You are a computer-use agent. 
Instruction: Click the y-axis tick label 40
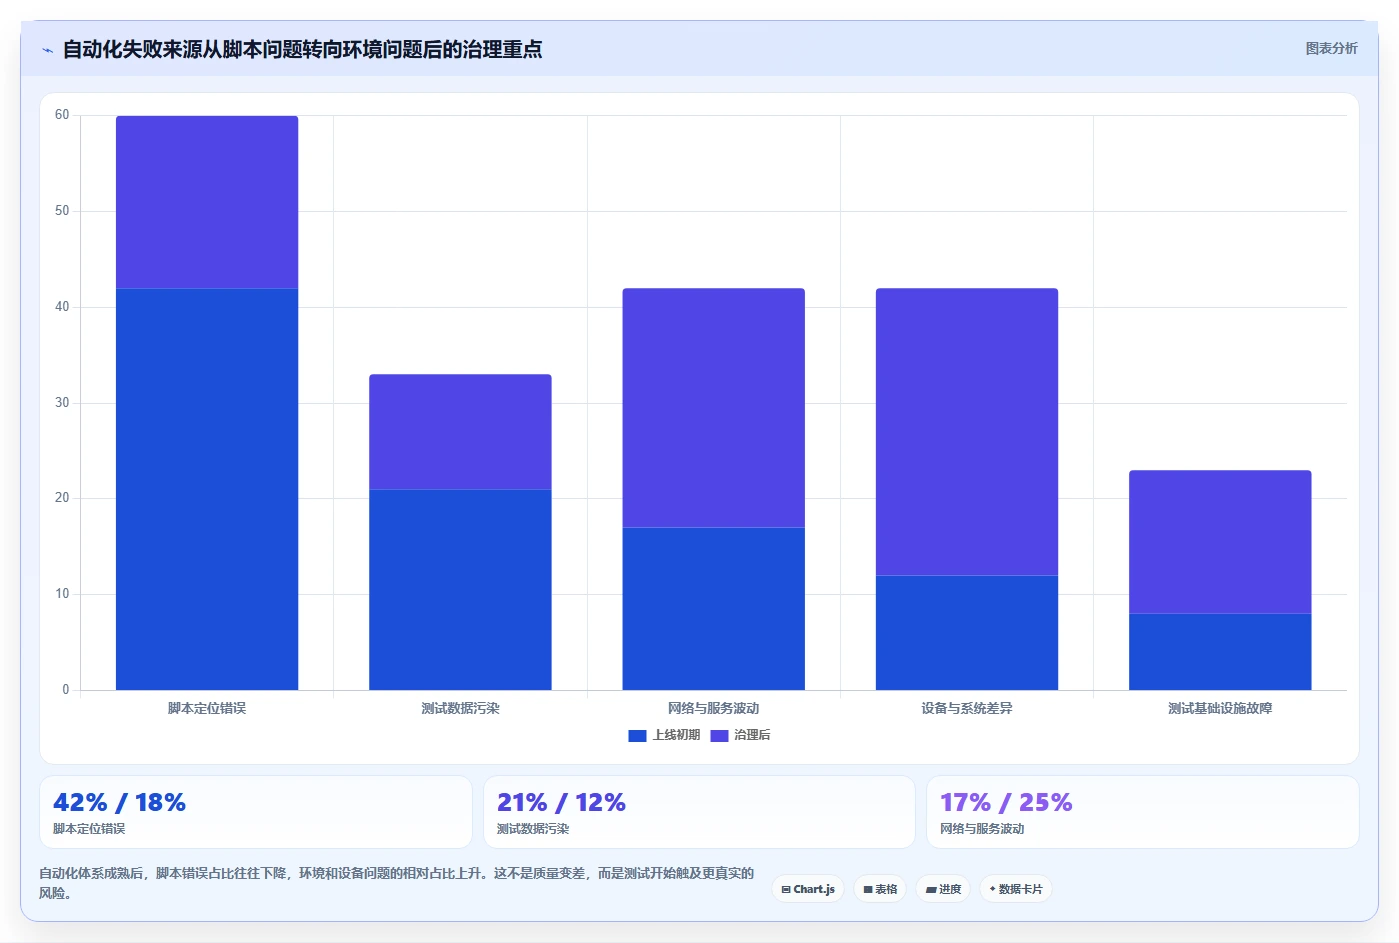(62, 307)
